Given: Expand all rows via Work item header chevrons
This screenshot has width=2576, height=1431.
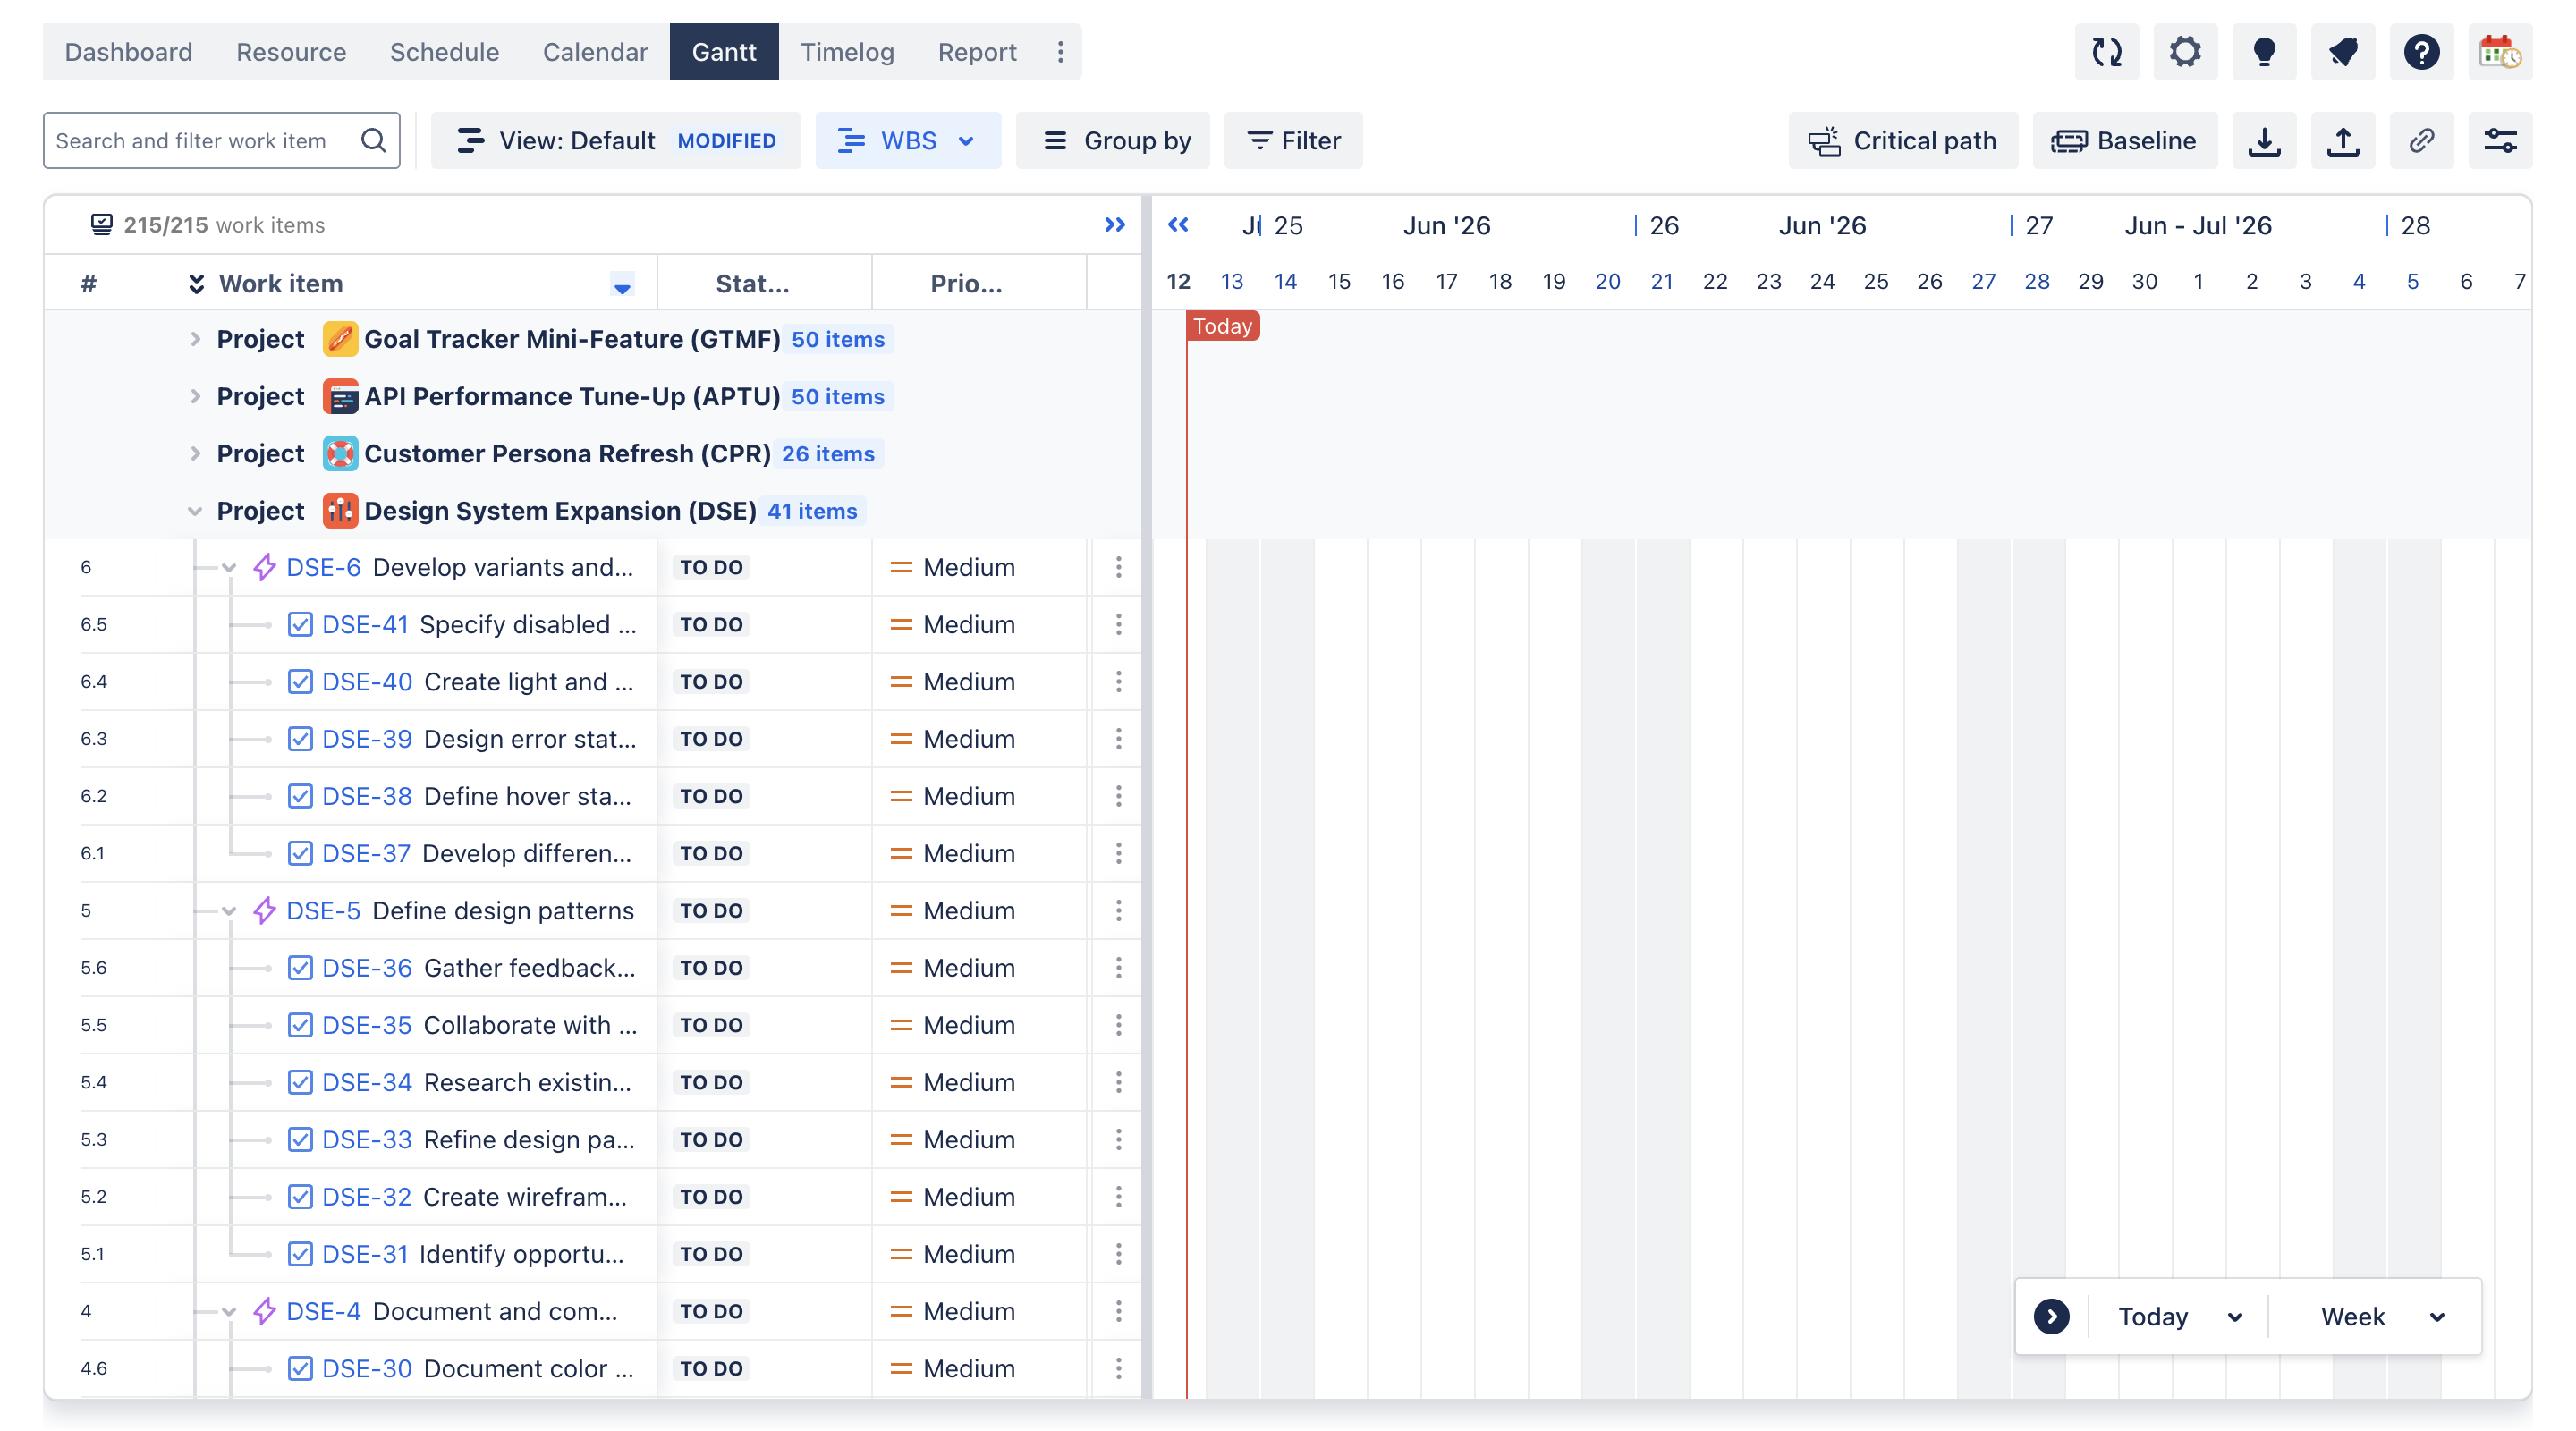Looking at the screenshot, I should point(196,284).
